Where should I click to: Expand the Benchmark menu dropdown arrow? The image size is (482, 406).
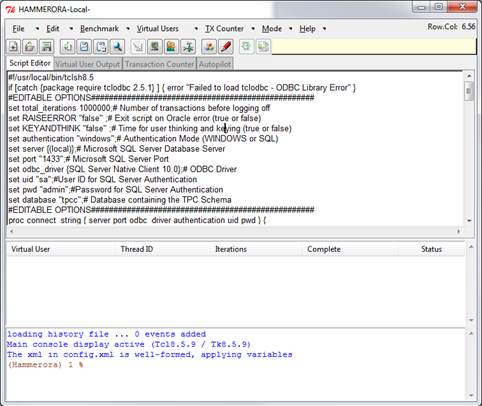click(128, 29)
